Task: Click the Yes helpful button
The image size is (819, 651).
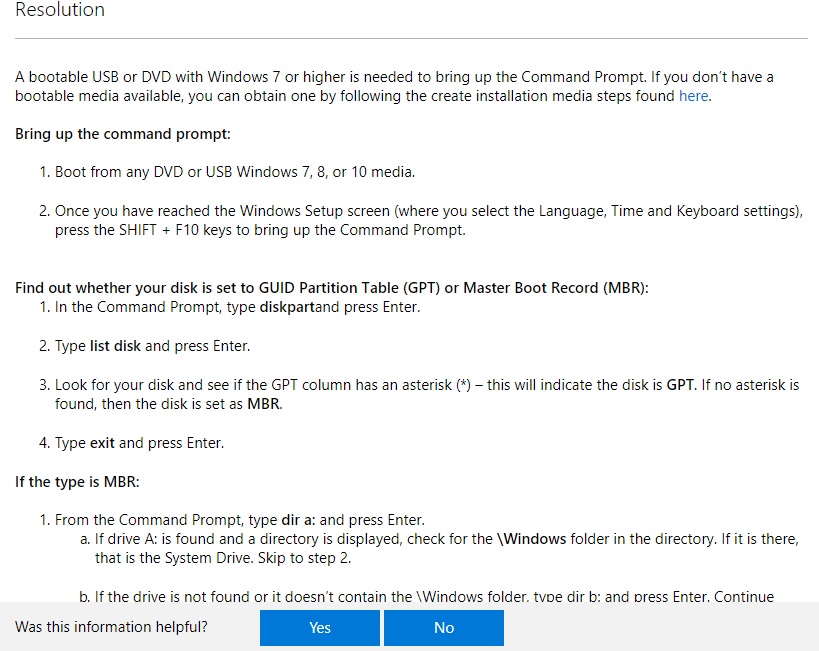Action: tap(320, 627)
